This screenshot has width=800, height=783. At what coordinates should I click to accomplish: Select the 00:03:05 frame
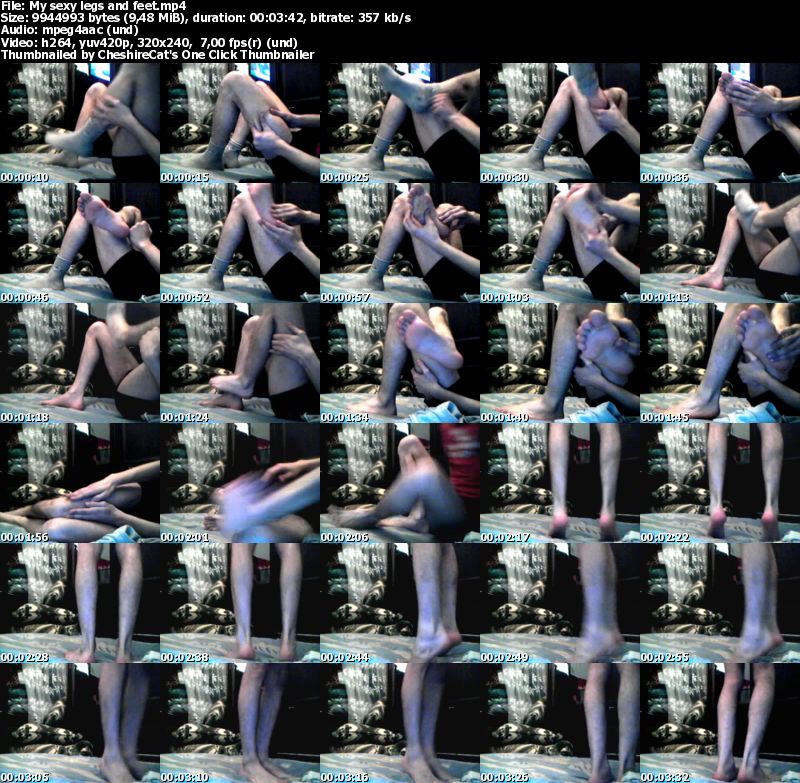click(x=80, y=721)
